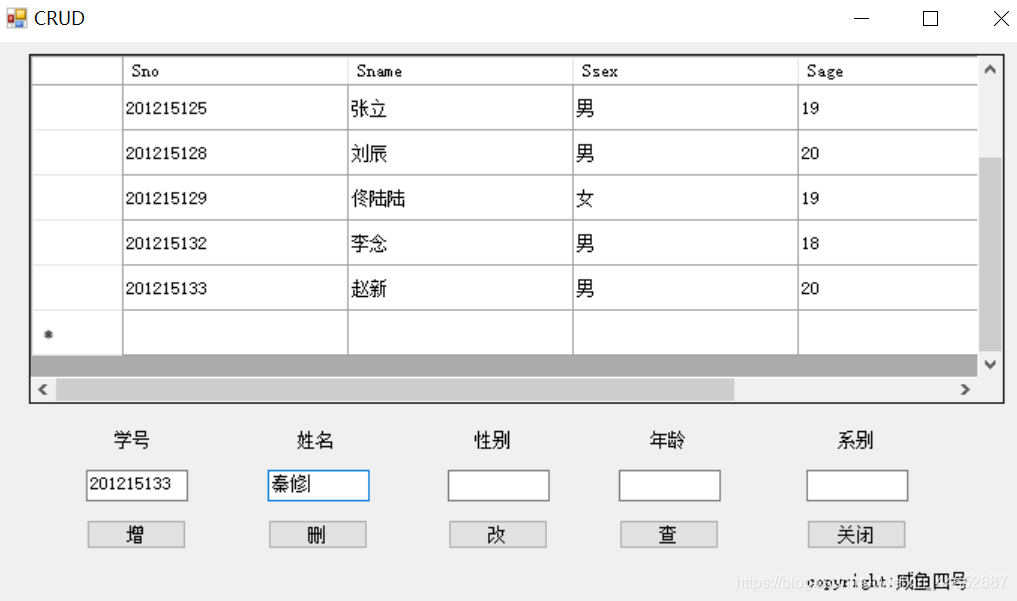Click empty Sno cell in new row
The image size is (1017, 601).
coord(235,333)
